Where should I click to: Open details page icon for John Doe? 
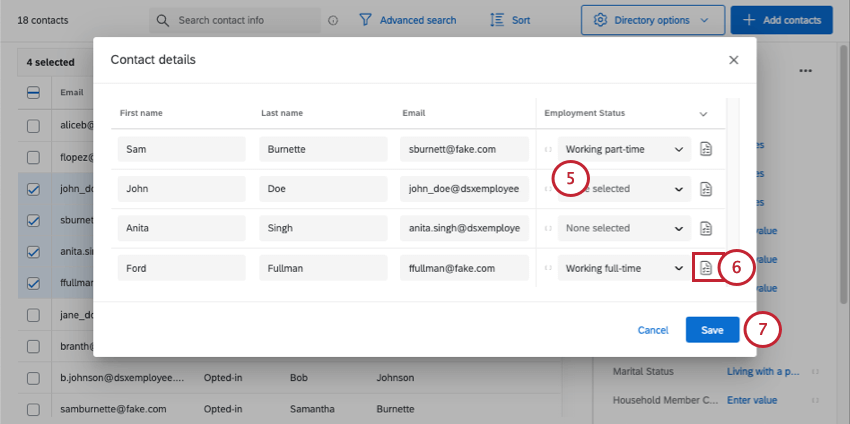[705, 189]
